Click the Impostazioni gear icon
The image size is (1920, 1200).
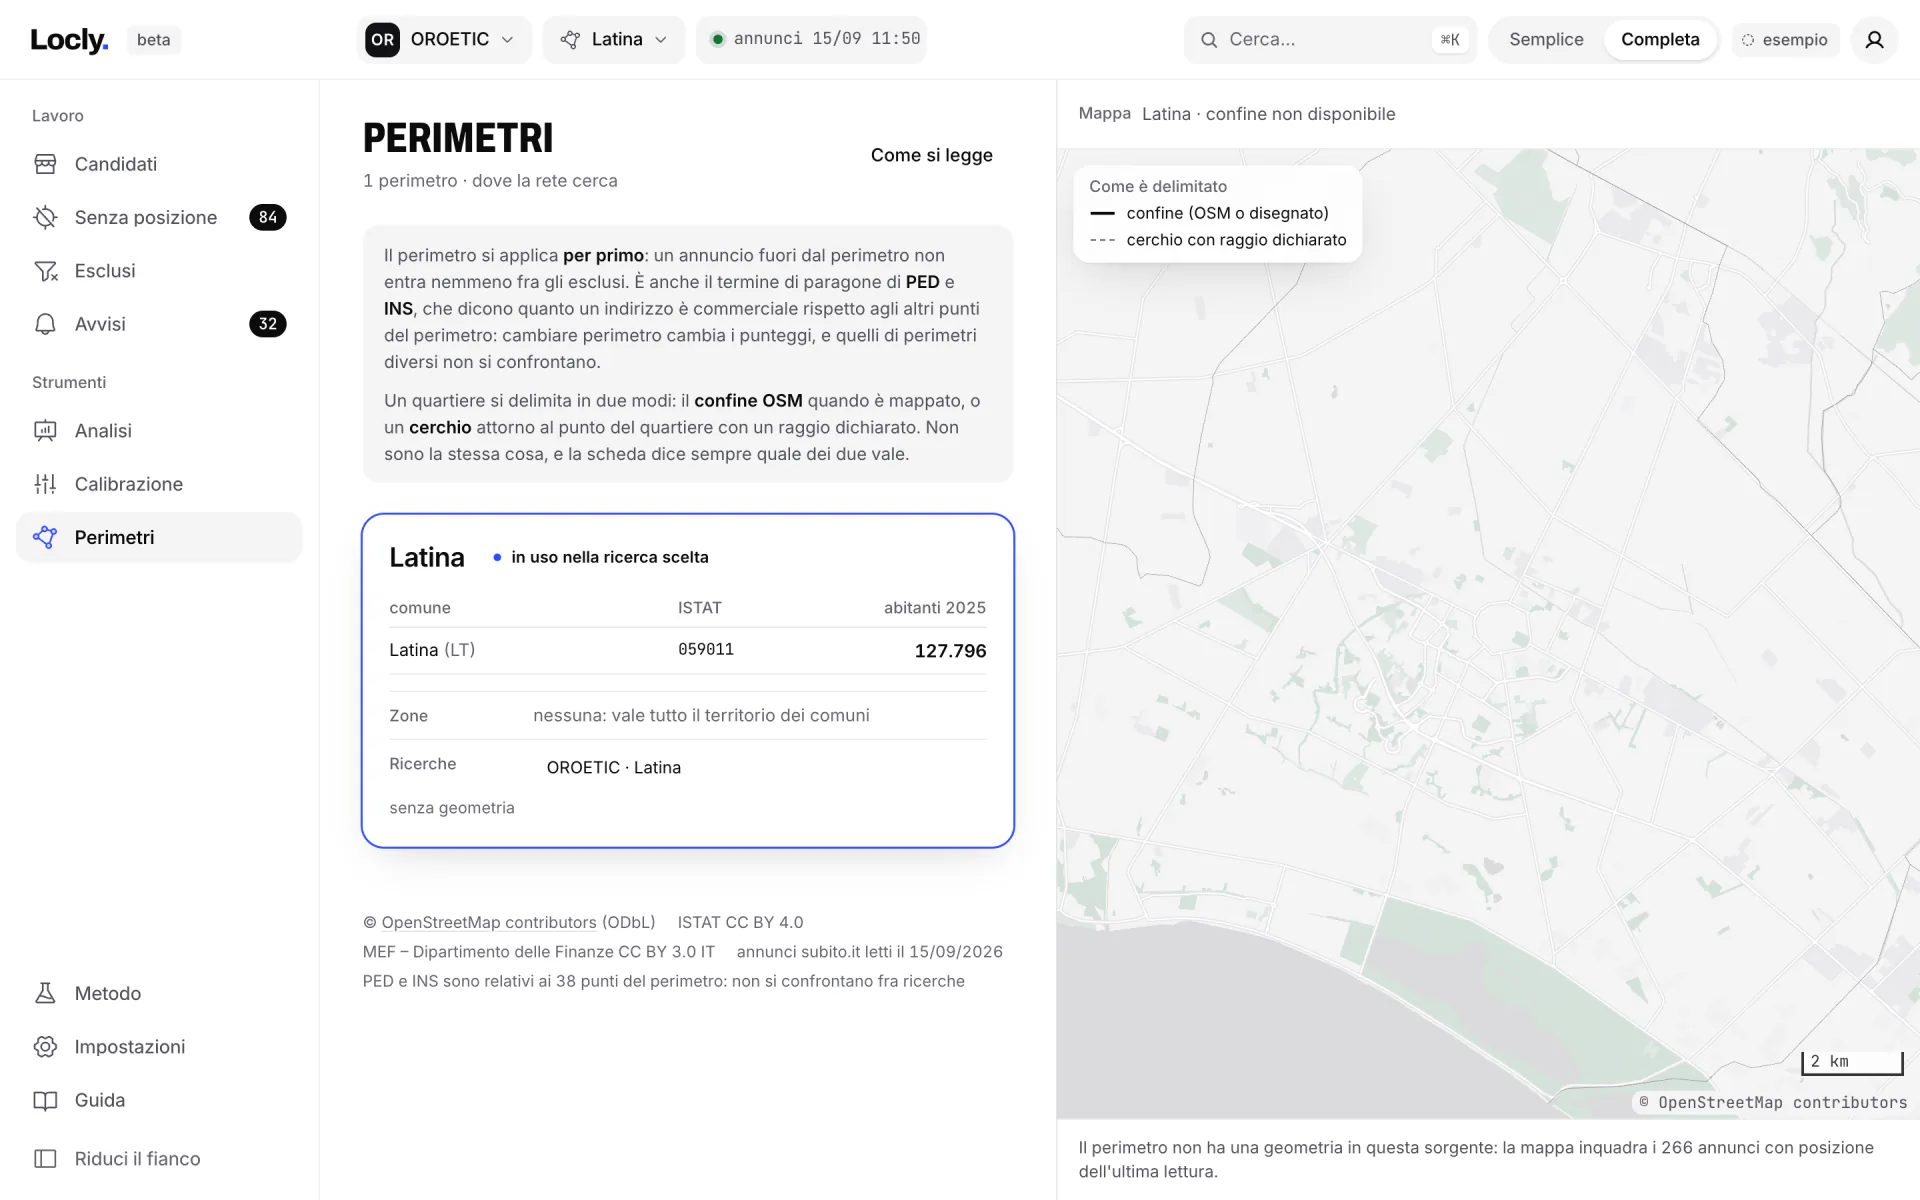[x=45, y=1046]
